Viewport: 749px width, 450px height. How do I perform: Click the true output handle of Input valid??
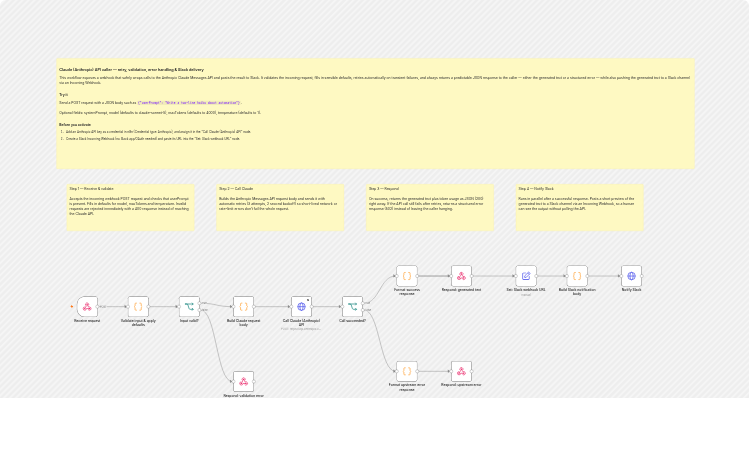(201, 303)
